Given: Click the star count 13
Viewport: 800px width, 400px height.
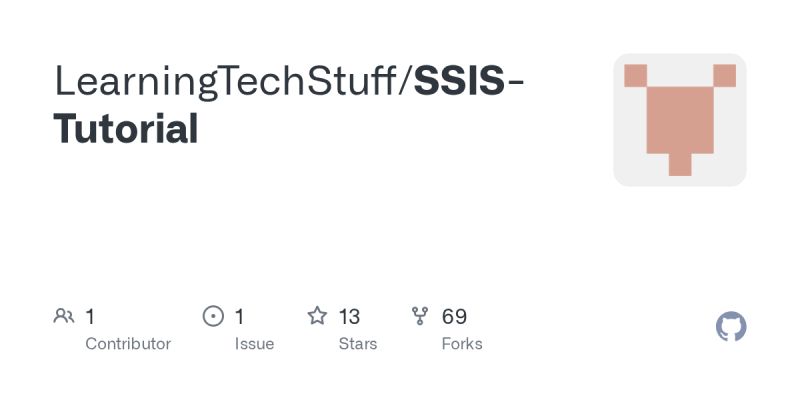Looking at the screenshot, I should click(349, 317).
